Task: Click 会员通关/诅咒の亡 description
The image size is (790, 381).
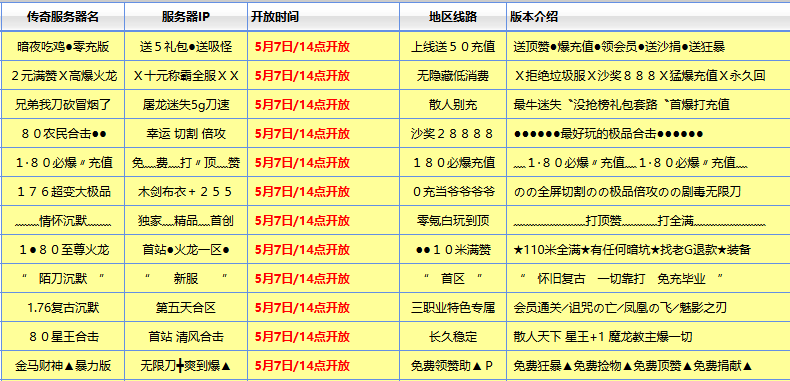Action: coord(620,307)
